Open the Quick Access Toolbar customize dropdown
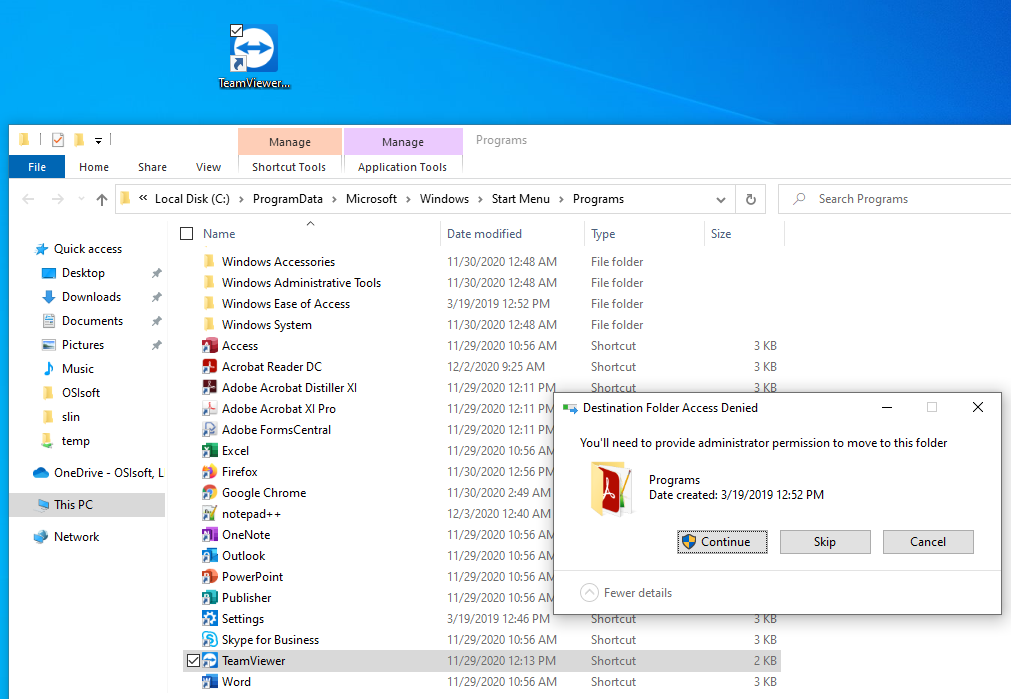This screenshot has height=699, width=1011. (98, 140)
